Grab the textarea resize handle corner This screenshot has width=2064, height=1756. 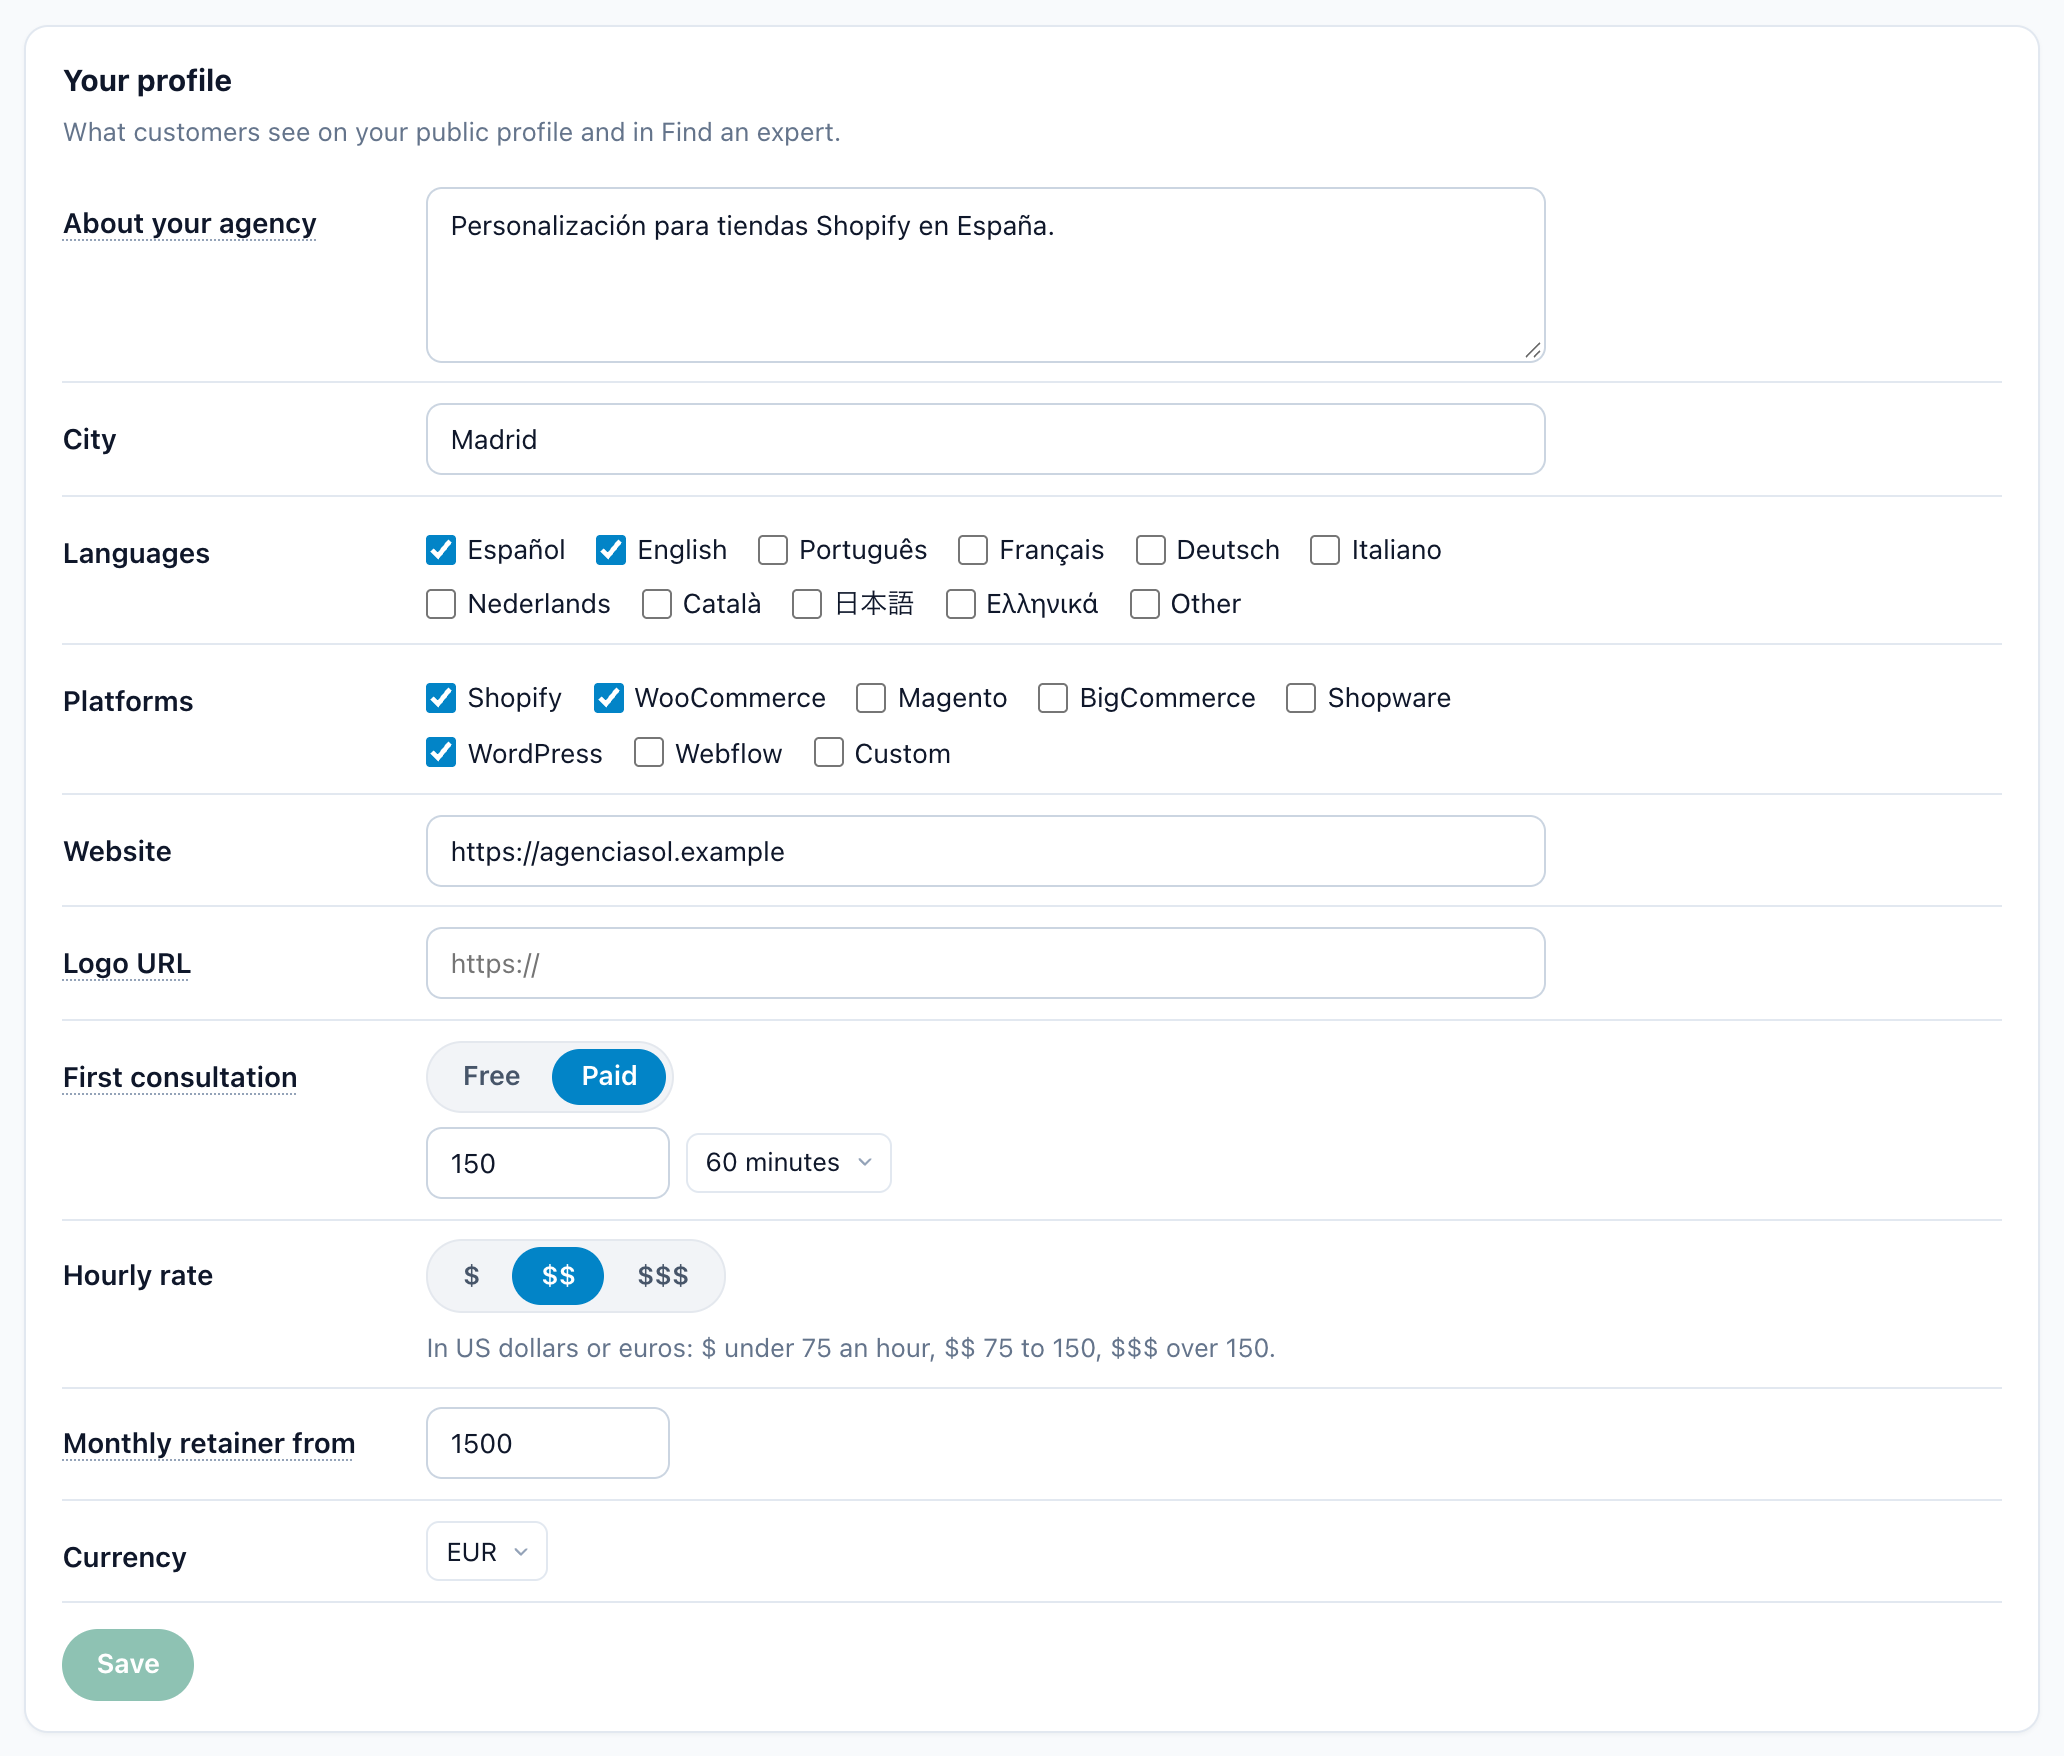pyautogui.click(x=1533, y=350)
